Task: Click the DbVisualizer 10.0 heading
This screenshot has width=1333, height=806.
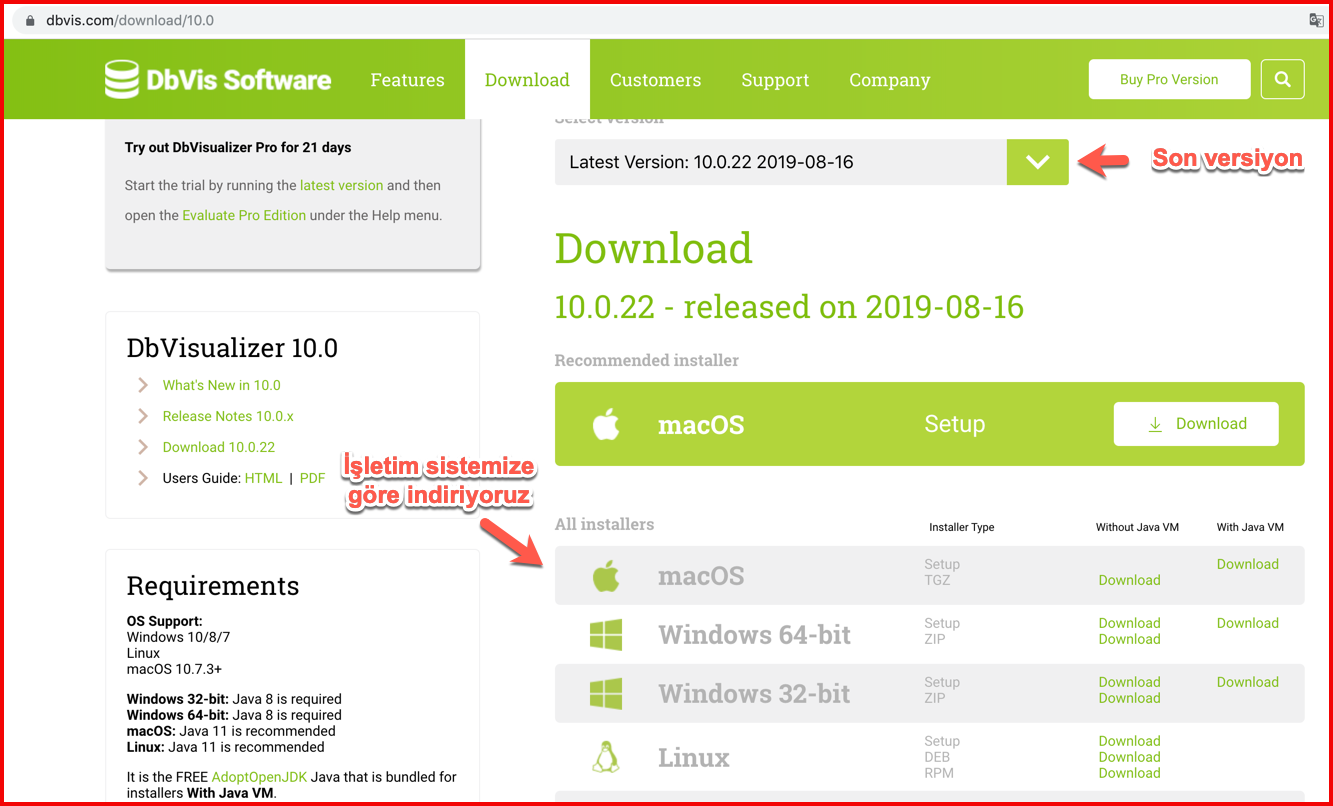Action: click(x=232, y=348)
